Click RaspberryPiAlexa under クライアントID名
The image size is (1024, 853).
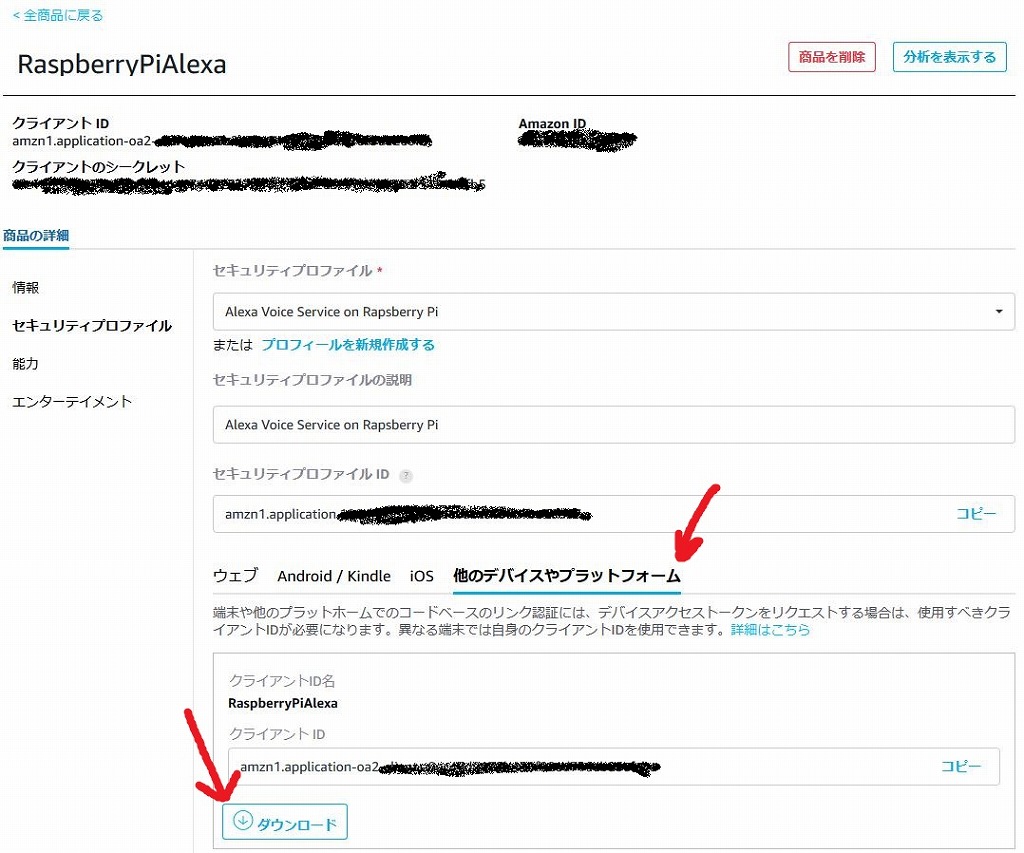[283, 703]
